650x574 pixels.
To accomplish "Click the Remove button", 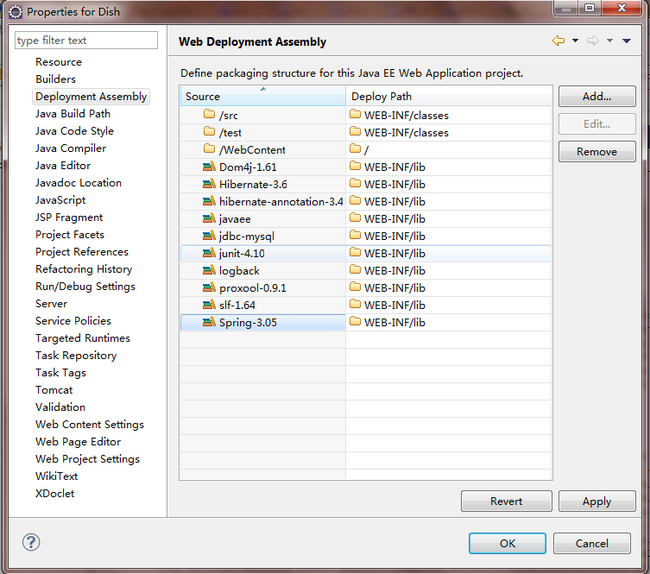I will point(597,152).
